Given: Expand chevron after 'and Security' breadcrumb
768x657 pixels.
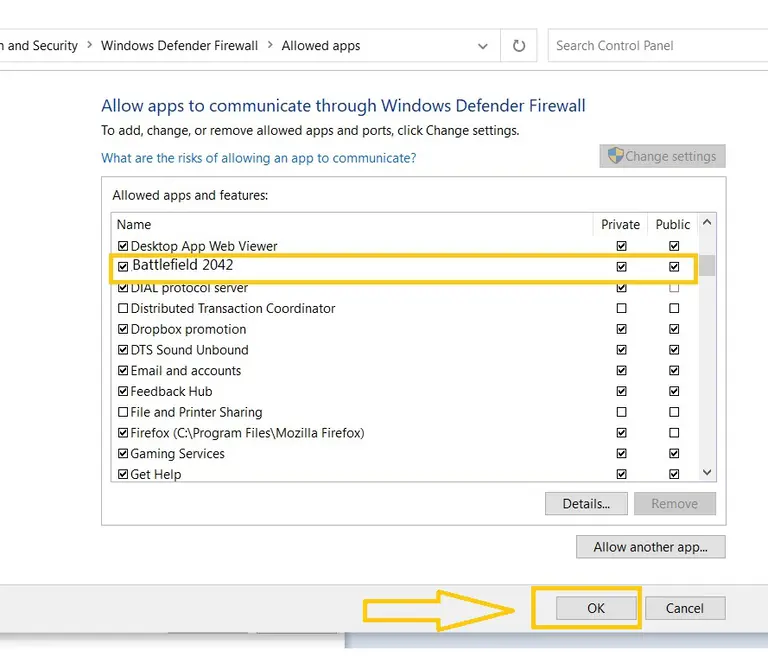Looking at the screenshot, I should click(89, 45).
